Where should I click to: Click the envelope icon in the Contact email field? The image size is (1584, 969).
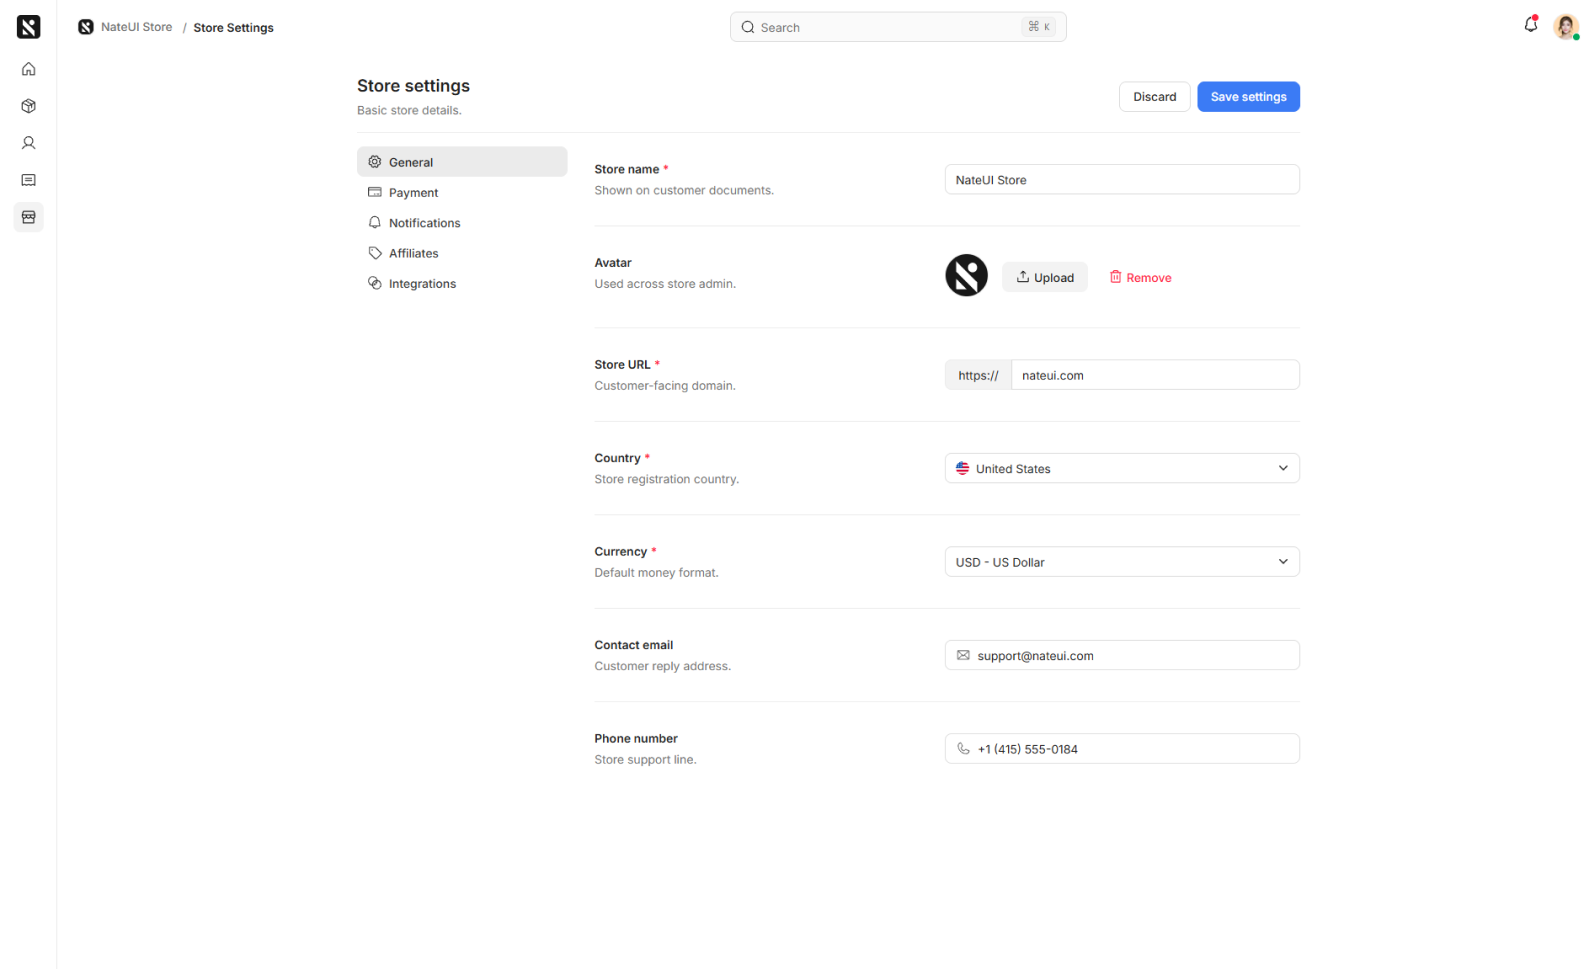point(963,656)
